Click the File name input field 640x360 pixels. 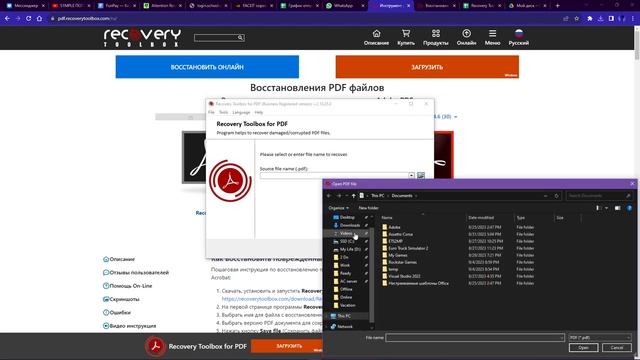tap(474, 338)
